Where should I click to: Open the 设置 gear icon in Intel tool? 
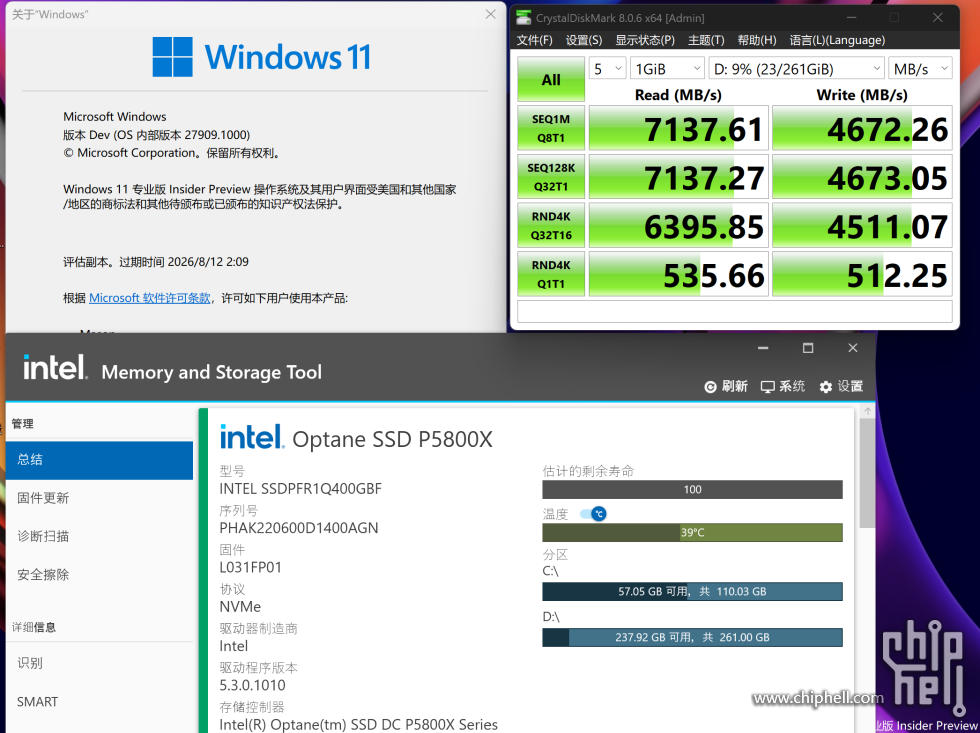click(826, 387)
